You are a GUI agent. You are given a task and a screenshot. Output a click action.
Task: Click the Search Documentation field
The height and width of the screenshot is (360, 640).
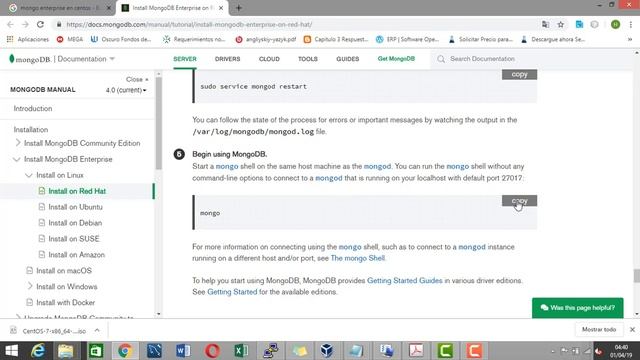pyautogui.click(x=531, y=59)
